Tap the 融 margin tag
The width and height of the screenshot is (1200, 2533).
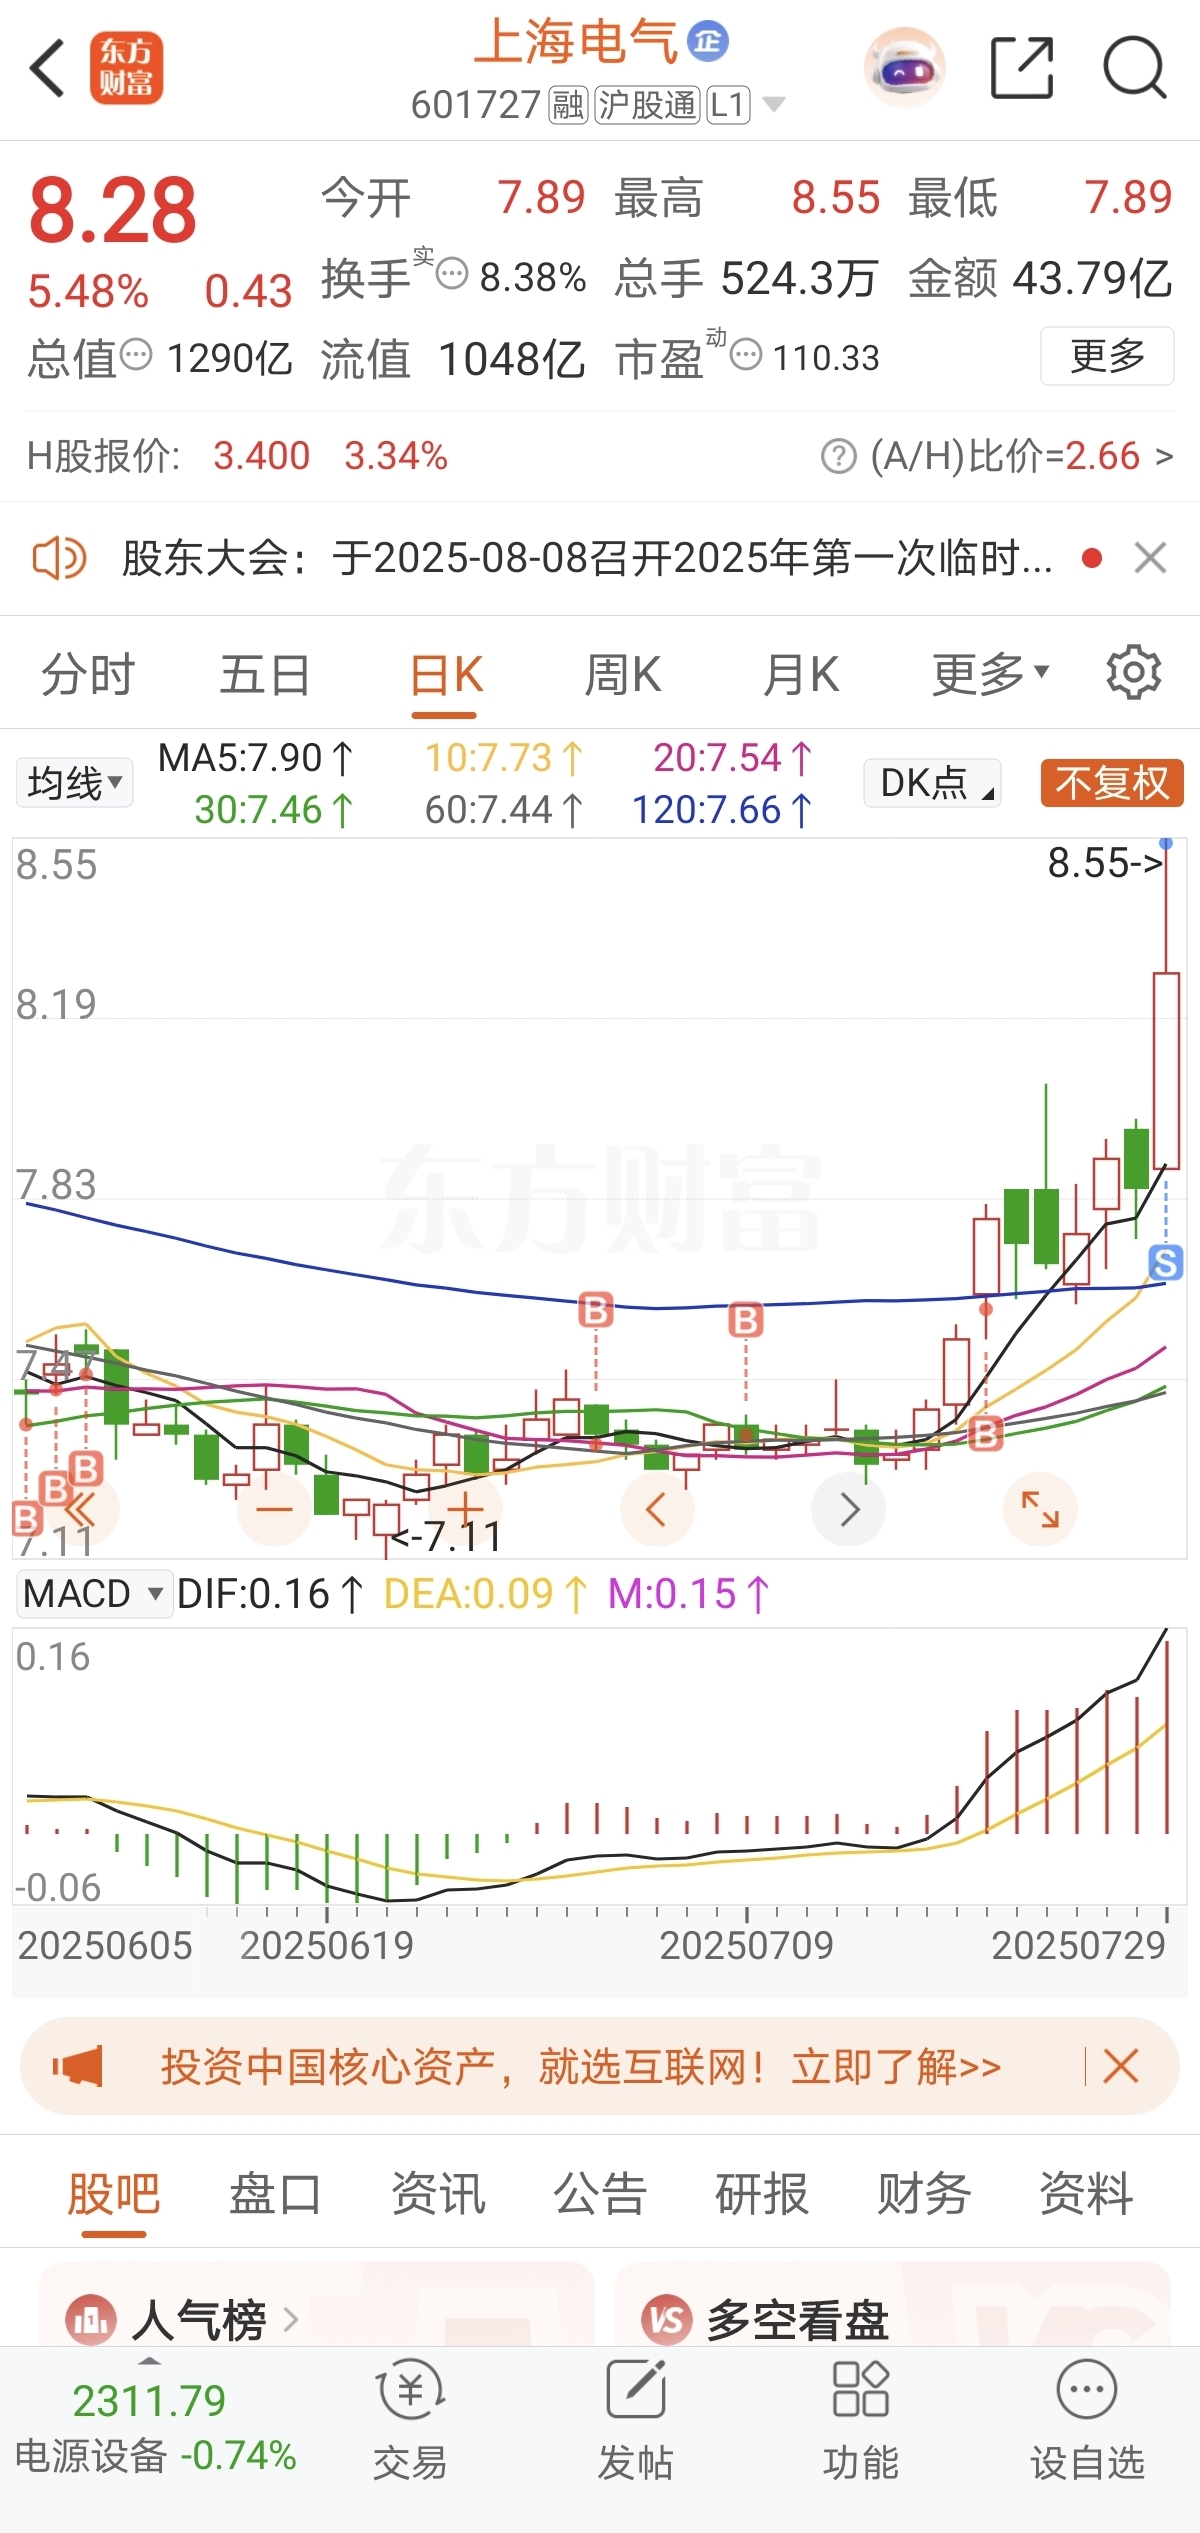click(x=568, y=104)
